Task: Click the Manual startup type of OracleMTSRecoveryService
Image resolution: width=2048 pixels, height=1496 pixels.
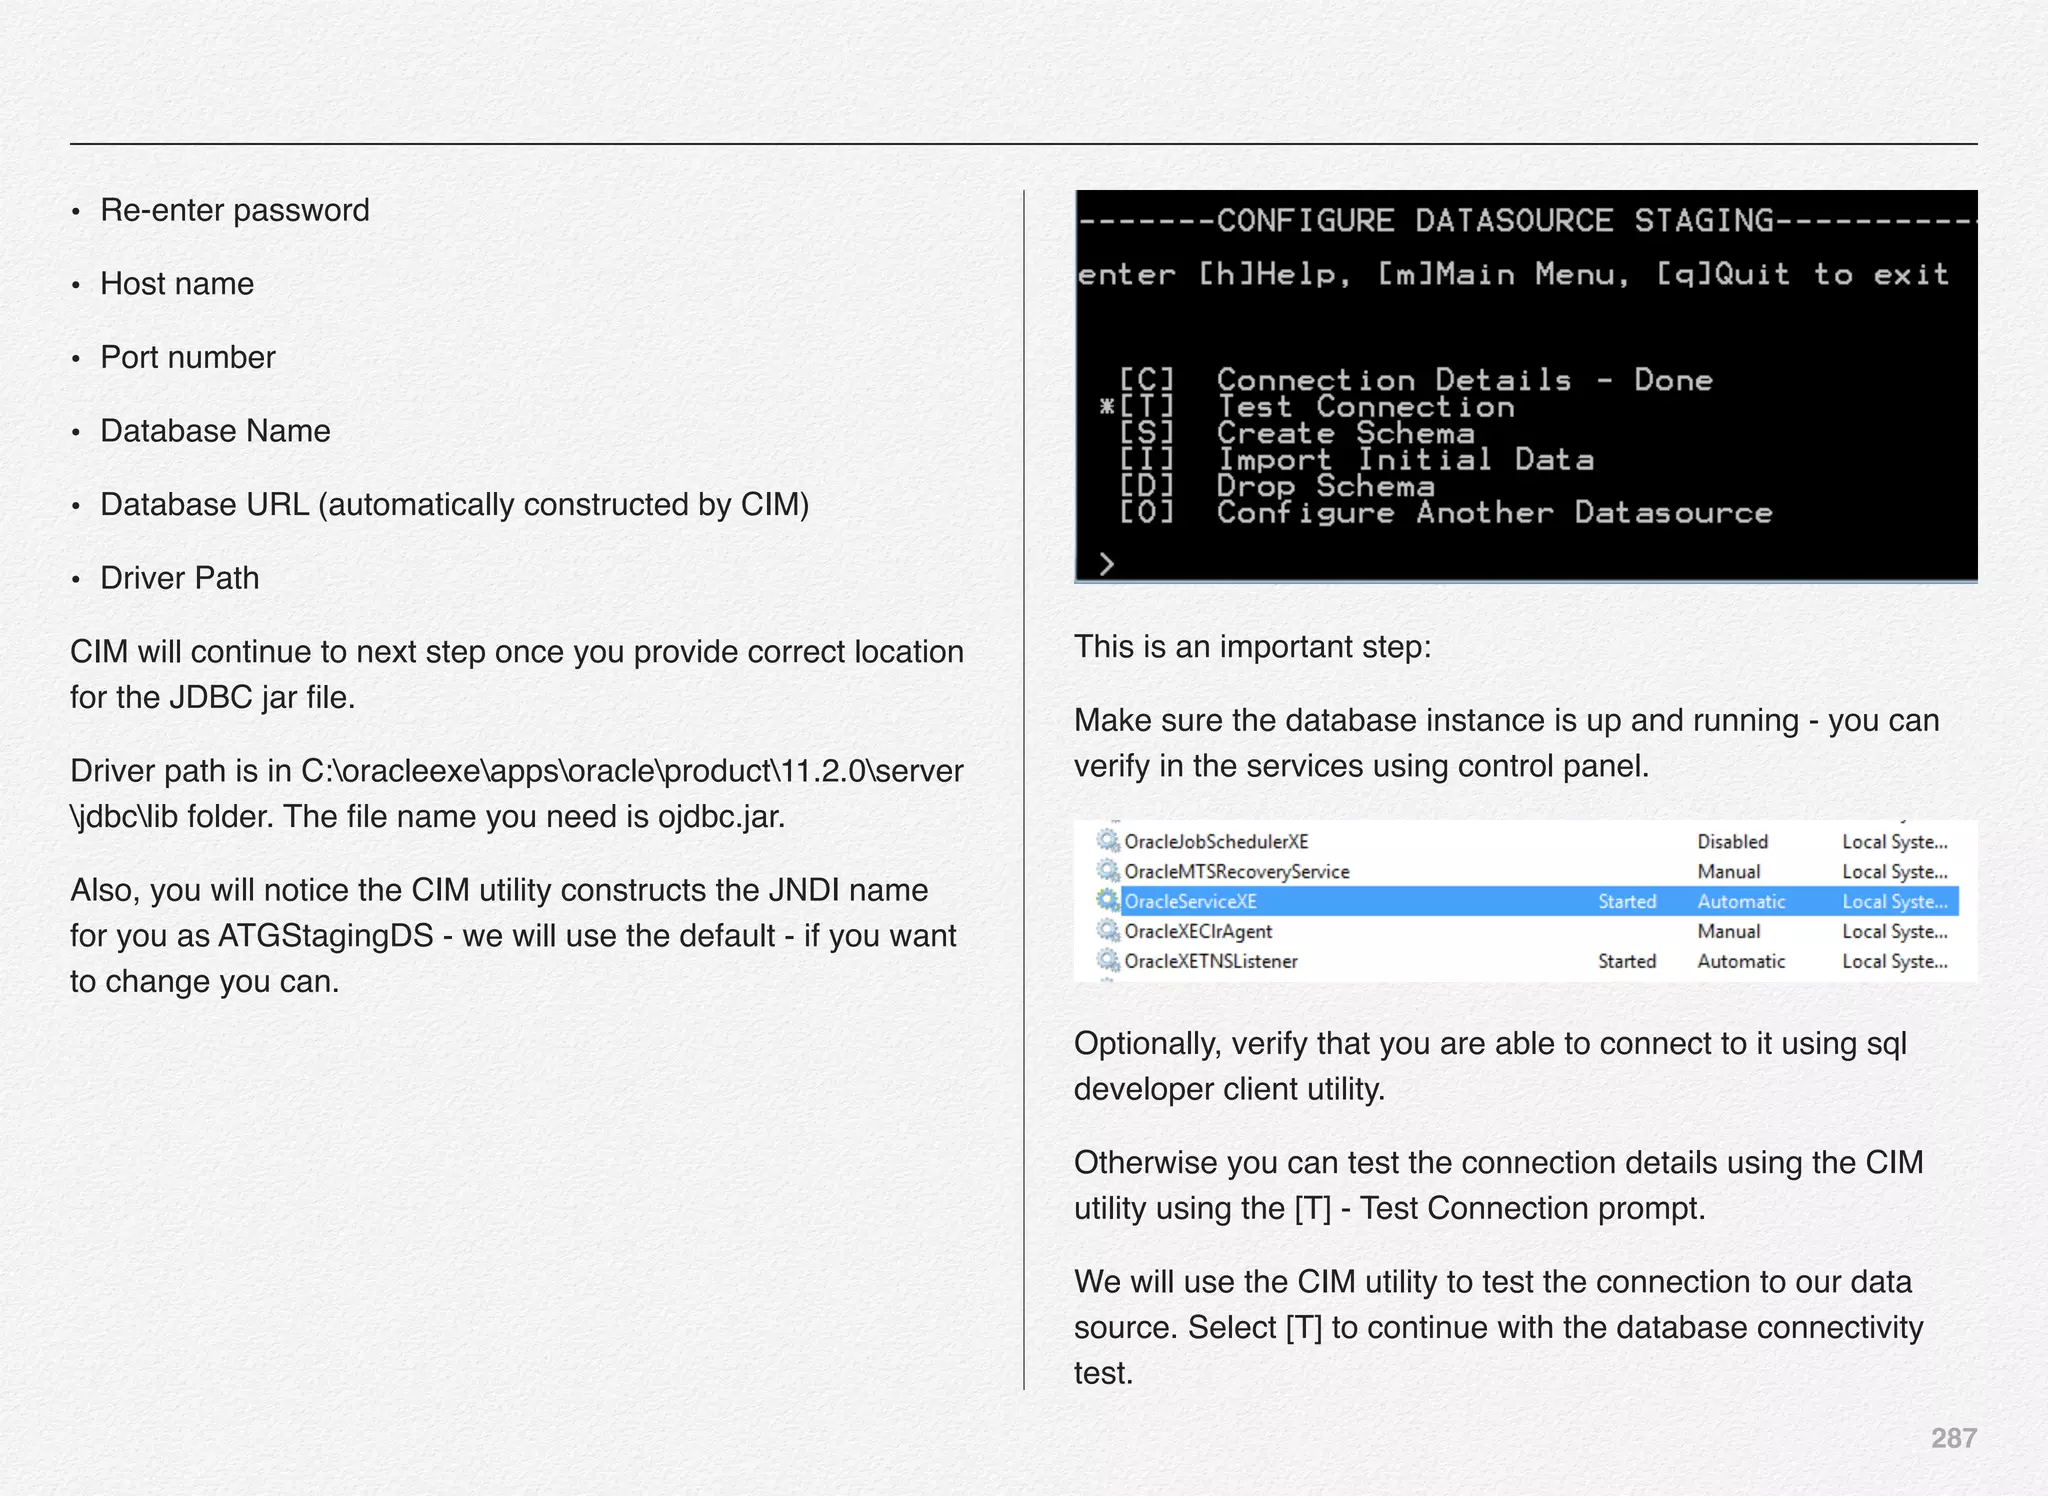Action: tap(1729, 872)
